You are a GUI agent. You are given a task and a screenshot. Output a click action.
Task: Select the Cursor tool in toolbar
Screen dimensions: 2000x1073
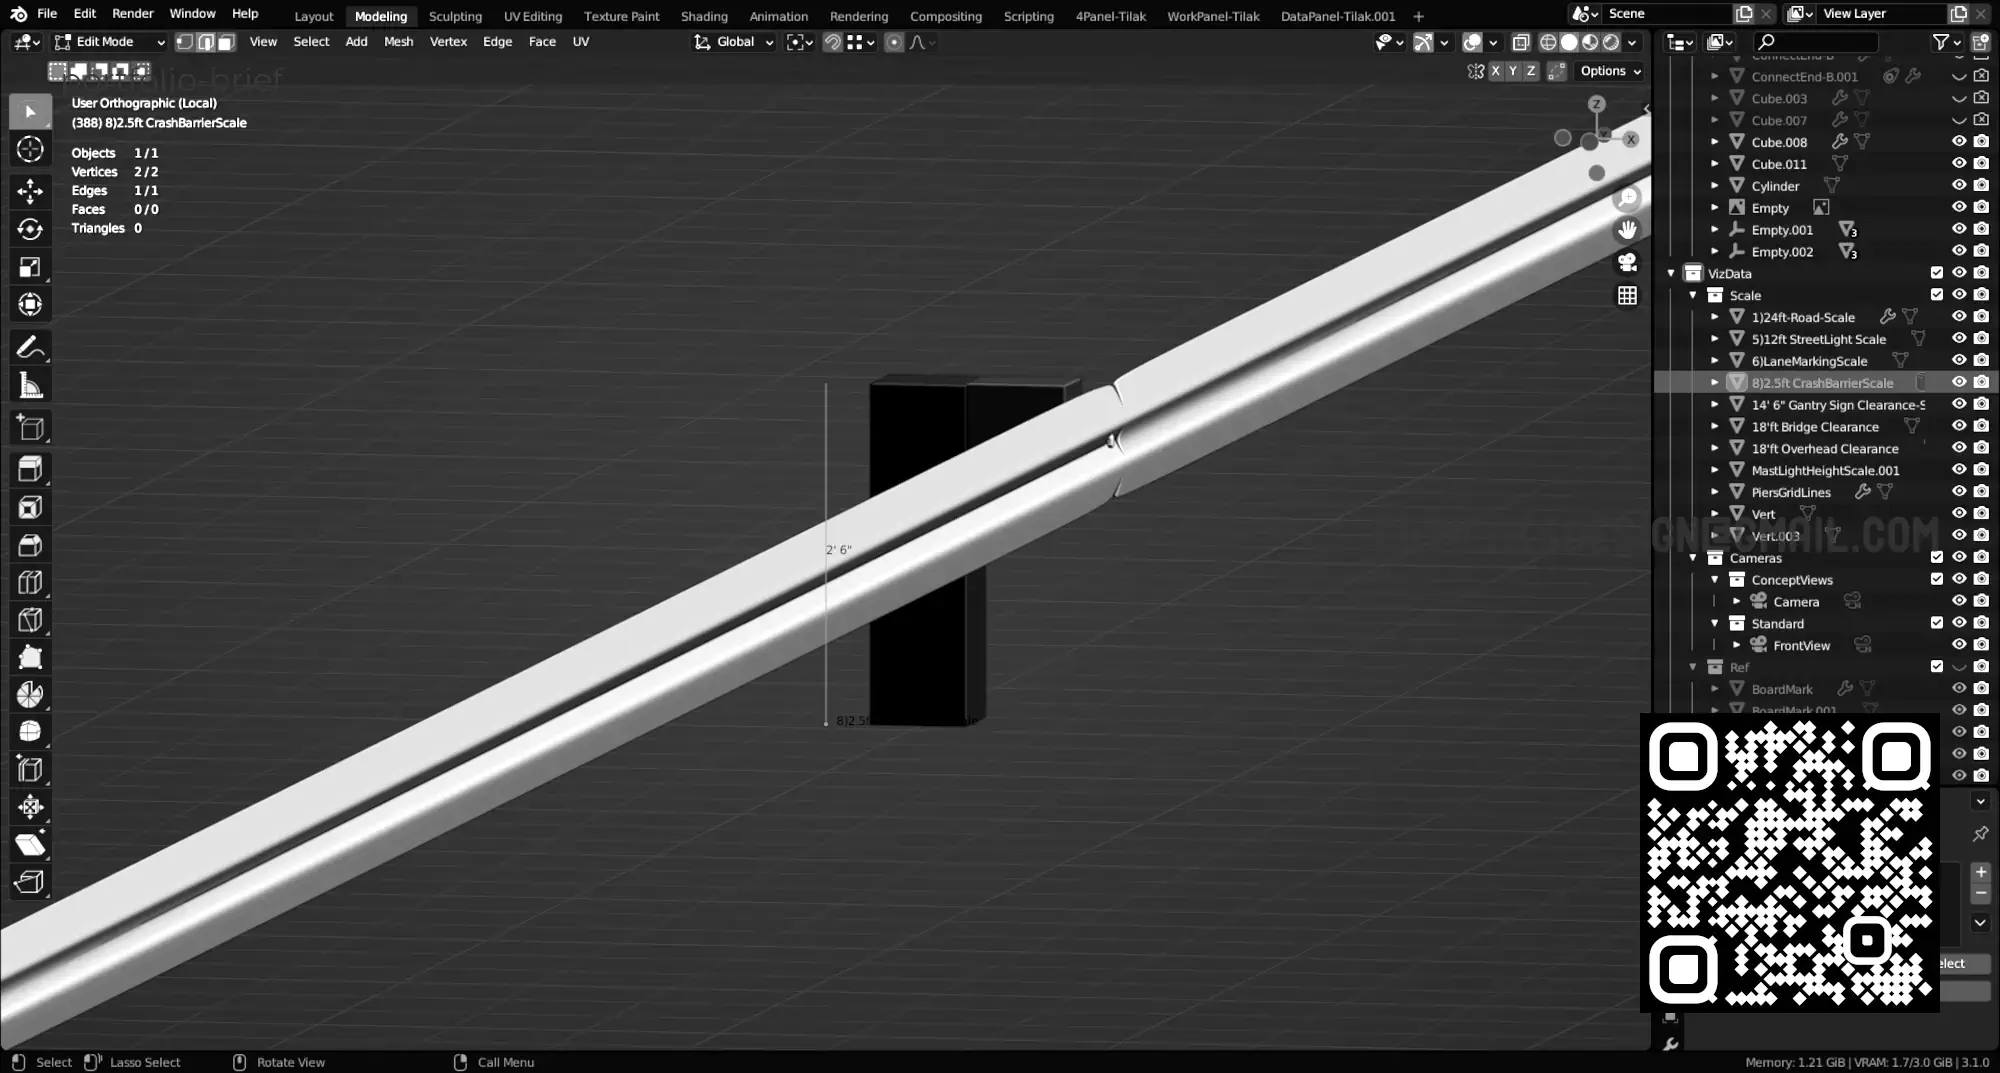[x=30, y=150]
